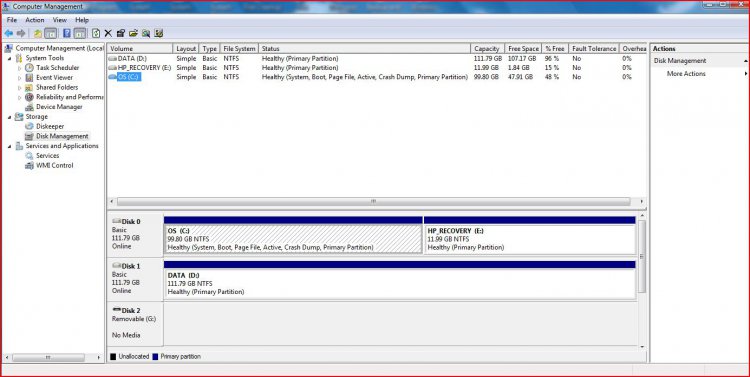Select the Disk 0 label box
Image resolution: width=750 pixels, height=377 pixels.
tap(135, 235)
